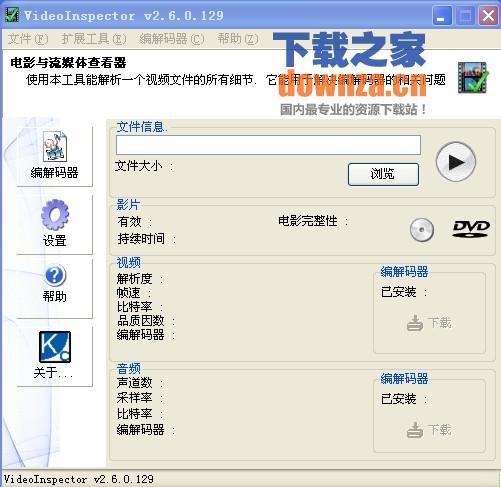The image size is (501, 487).
Task: Click the status bar VideoInspector v2.6.0.129 text
Action: [79, 479]
